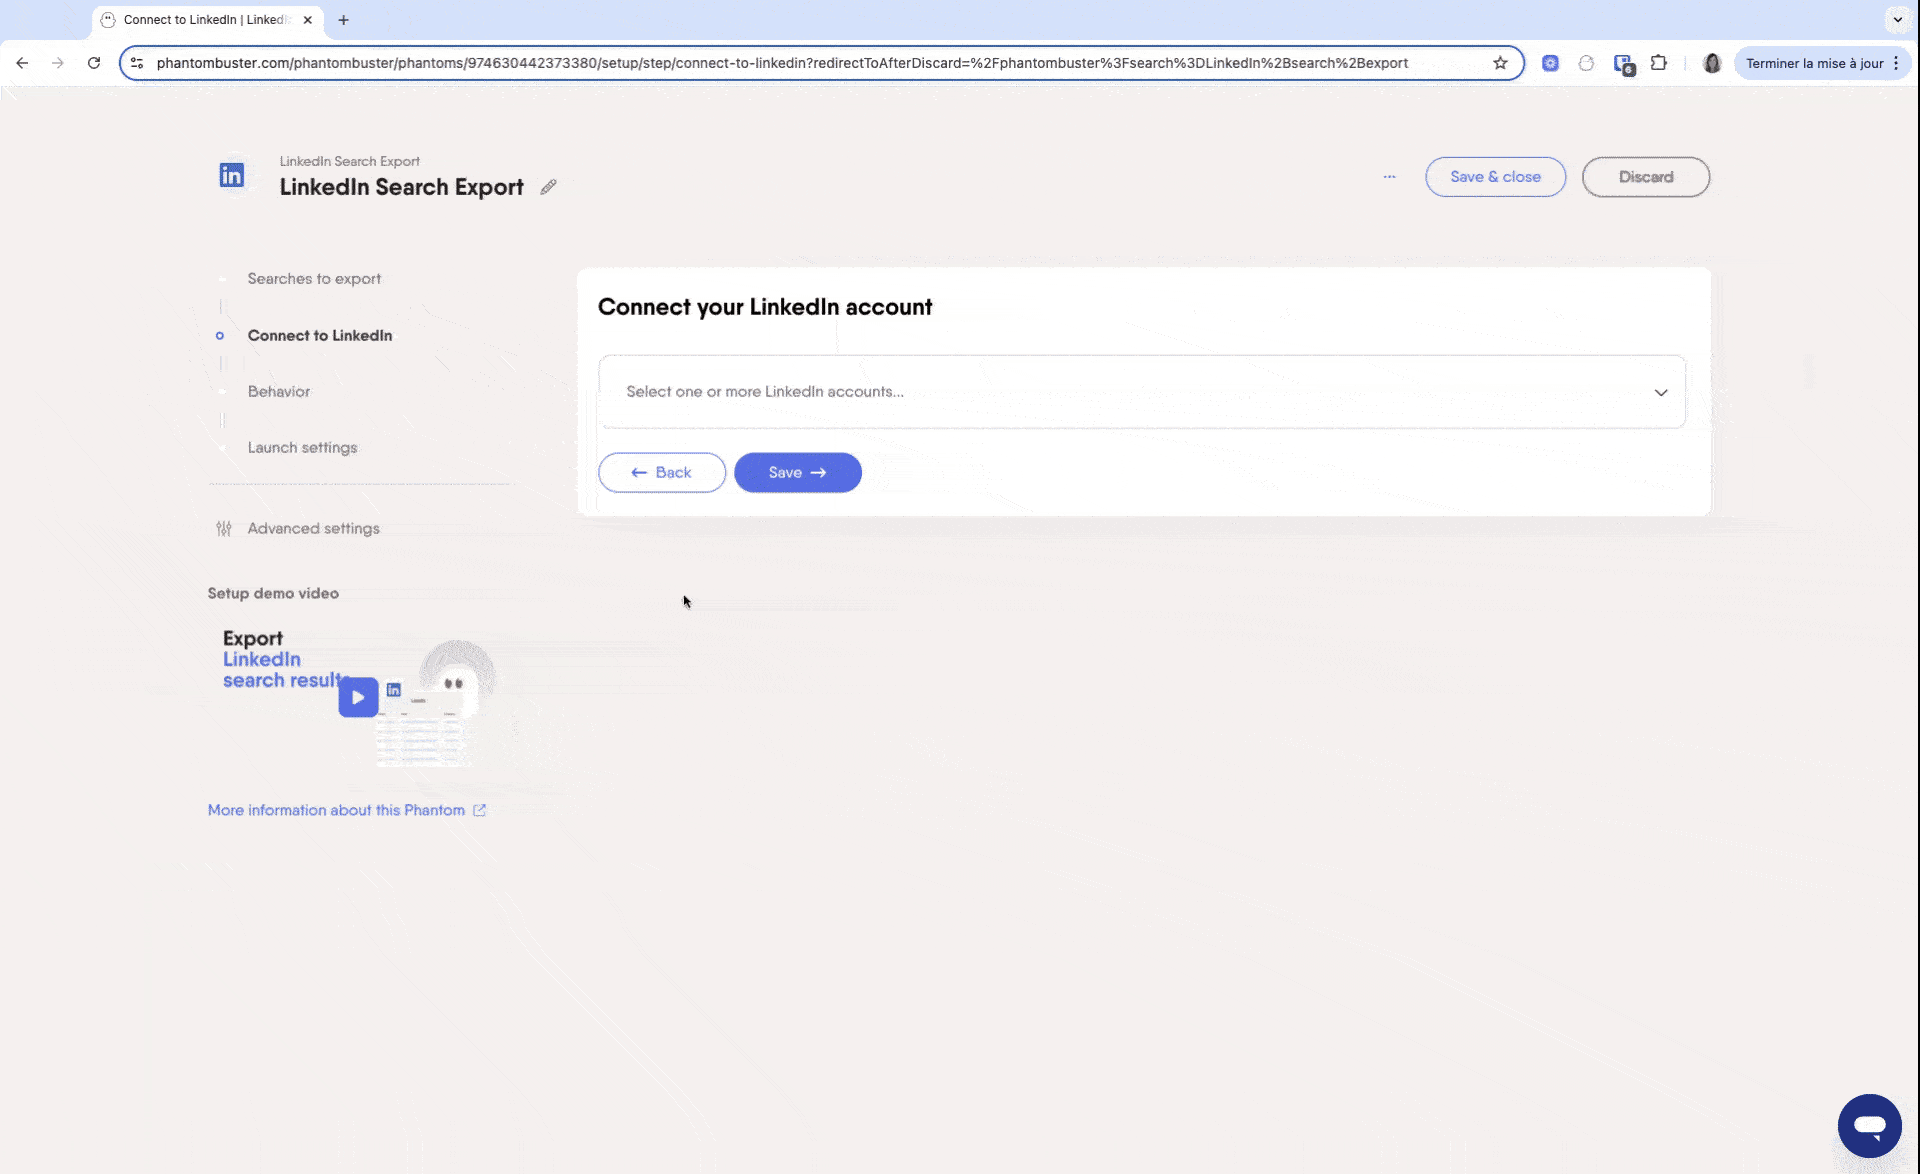1920x1174 pixels.
Task: Open a new browser tab
Action: click(x=343, y=20)
